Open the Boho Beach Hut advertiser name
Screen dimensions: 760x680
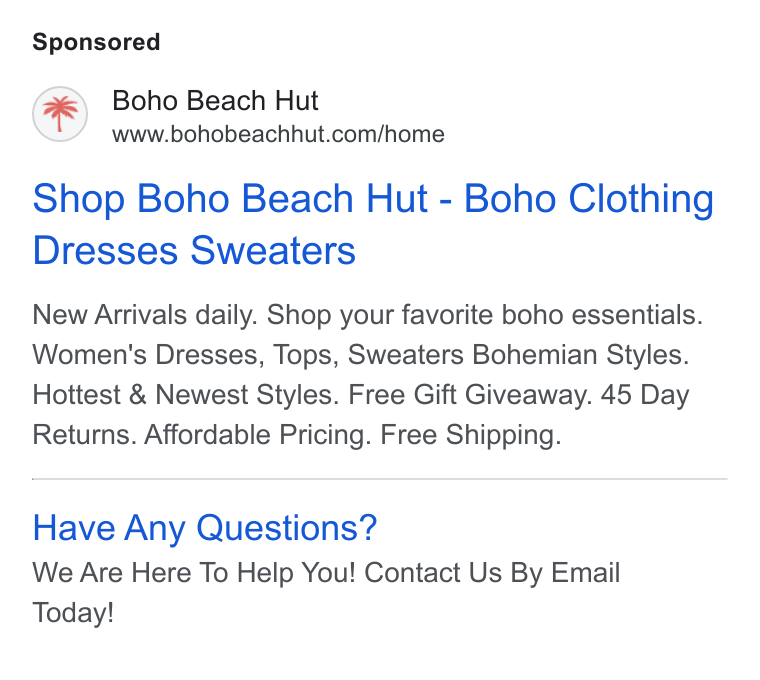[215, 100]
